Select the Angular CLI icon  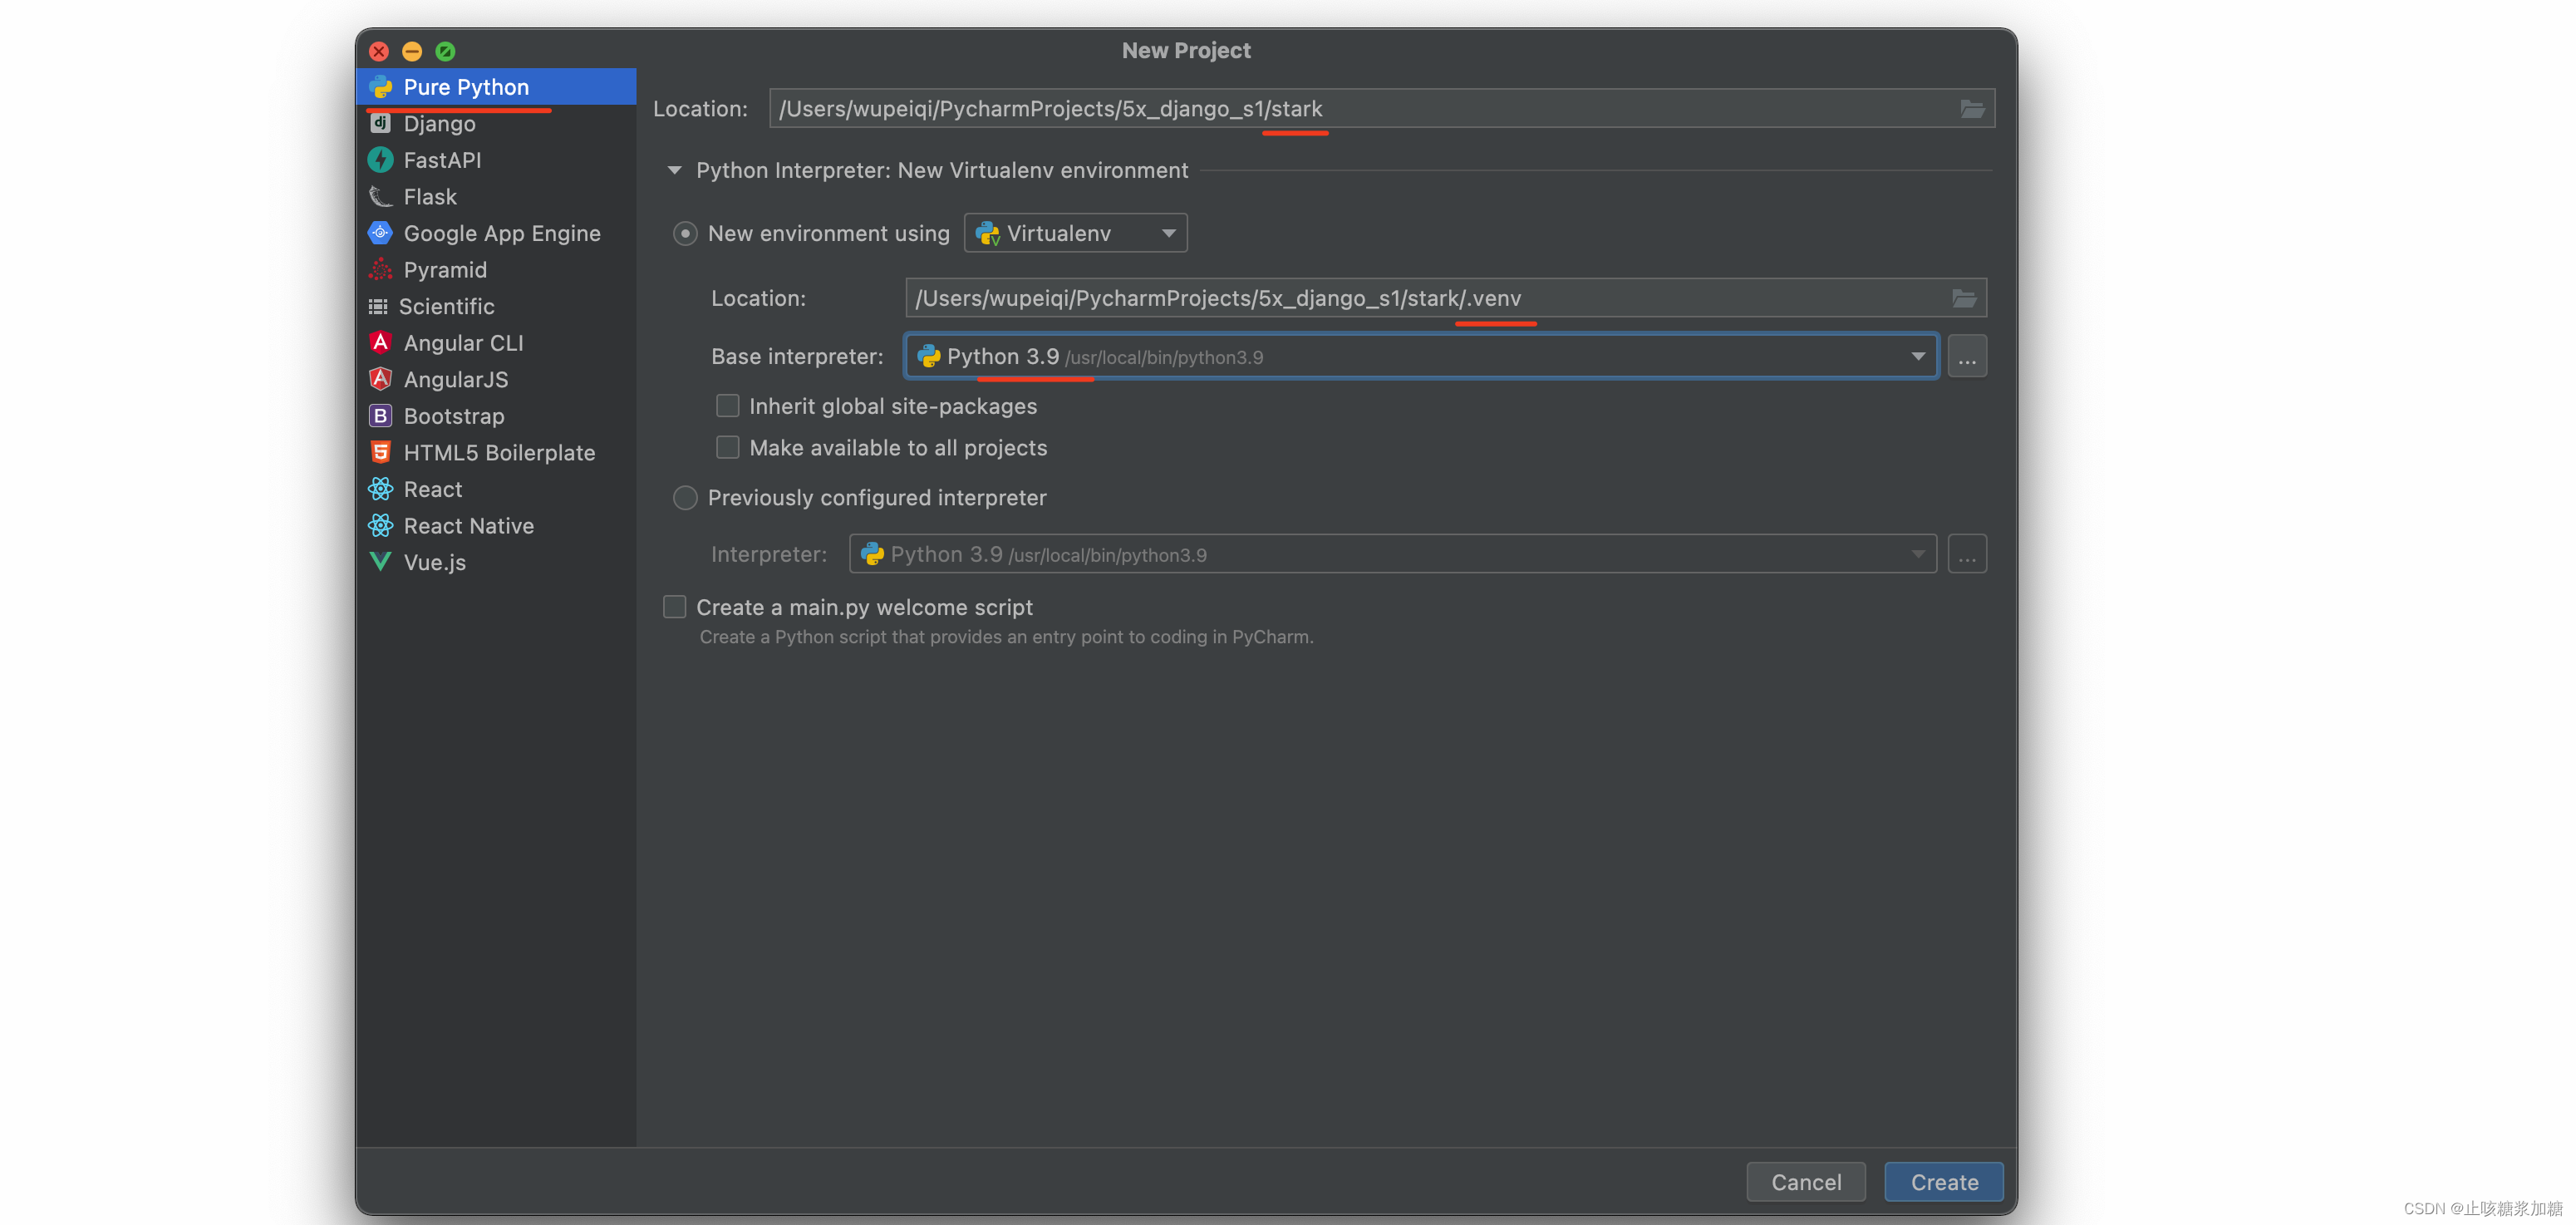point(380,343)
